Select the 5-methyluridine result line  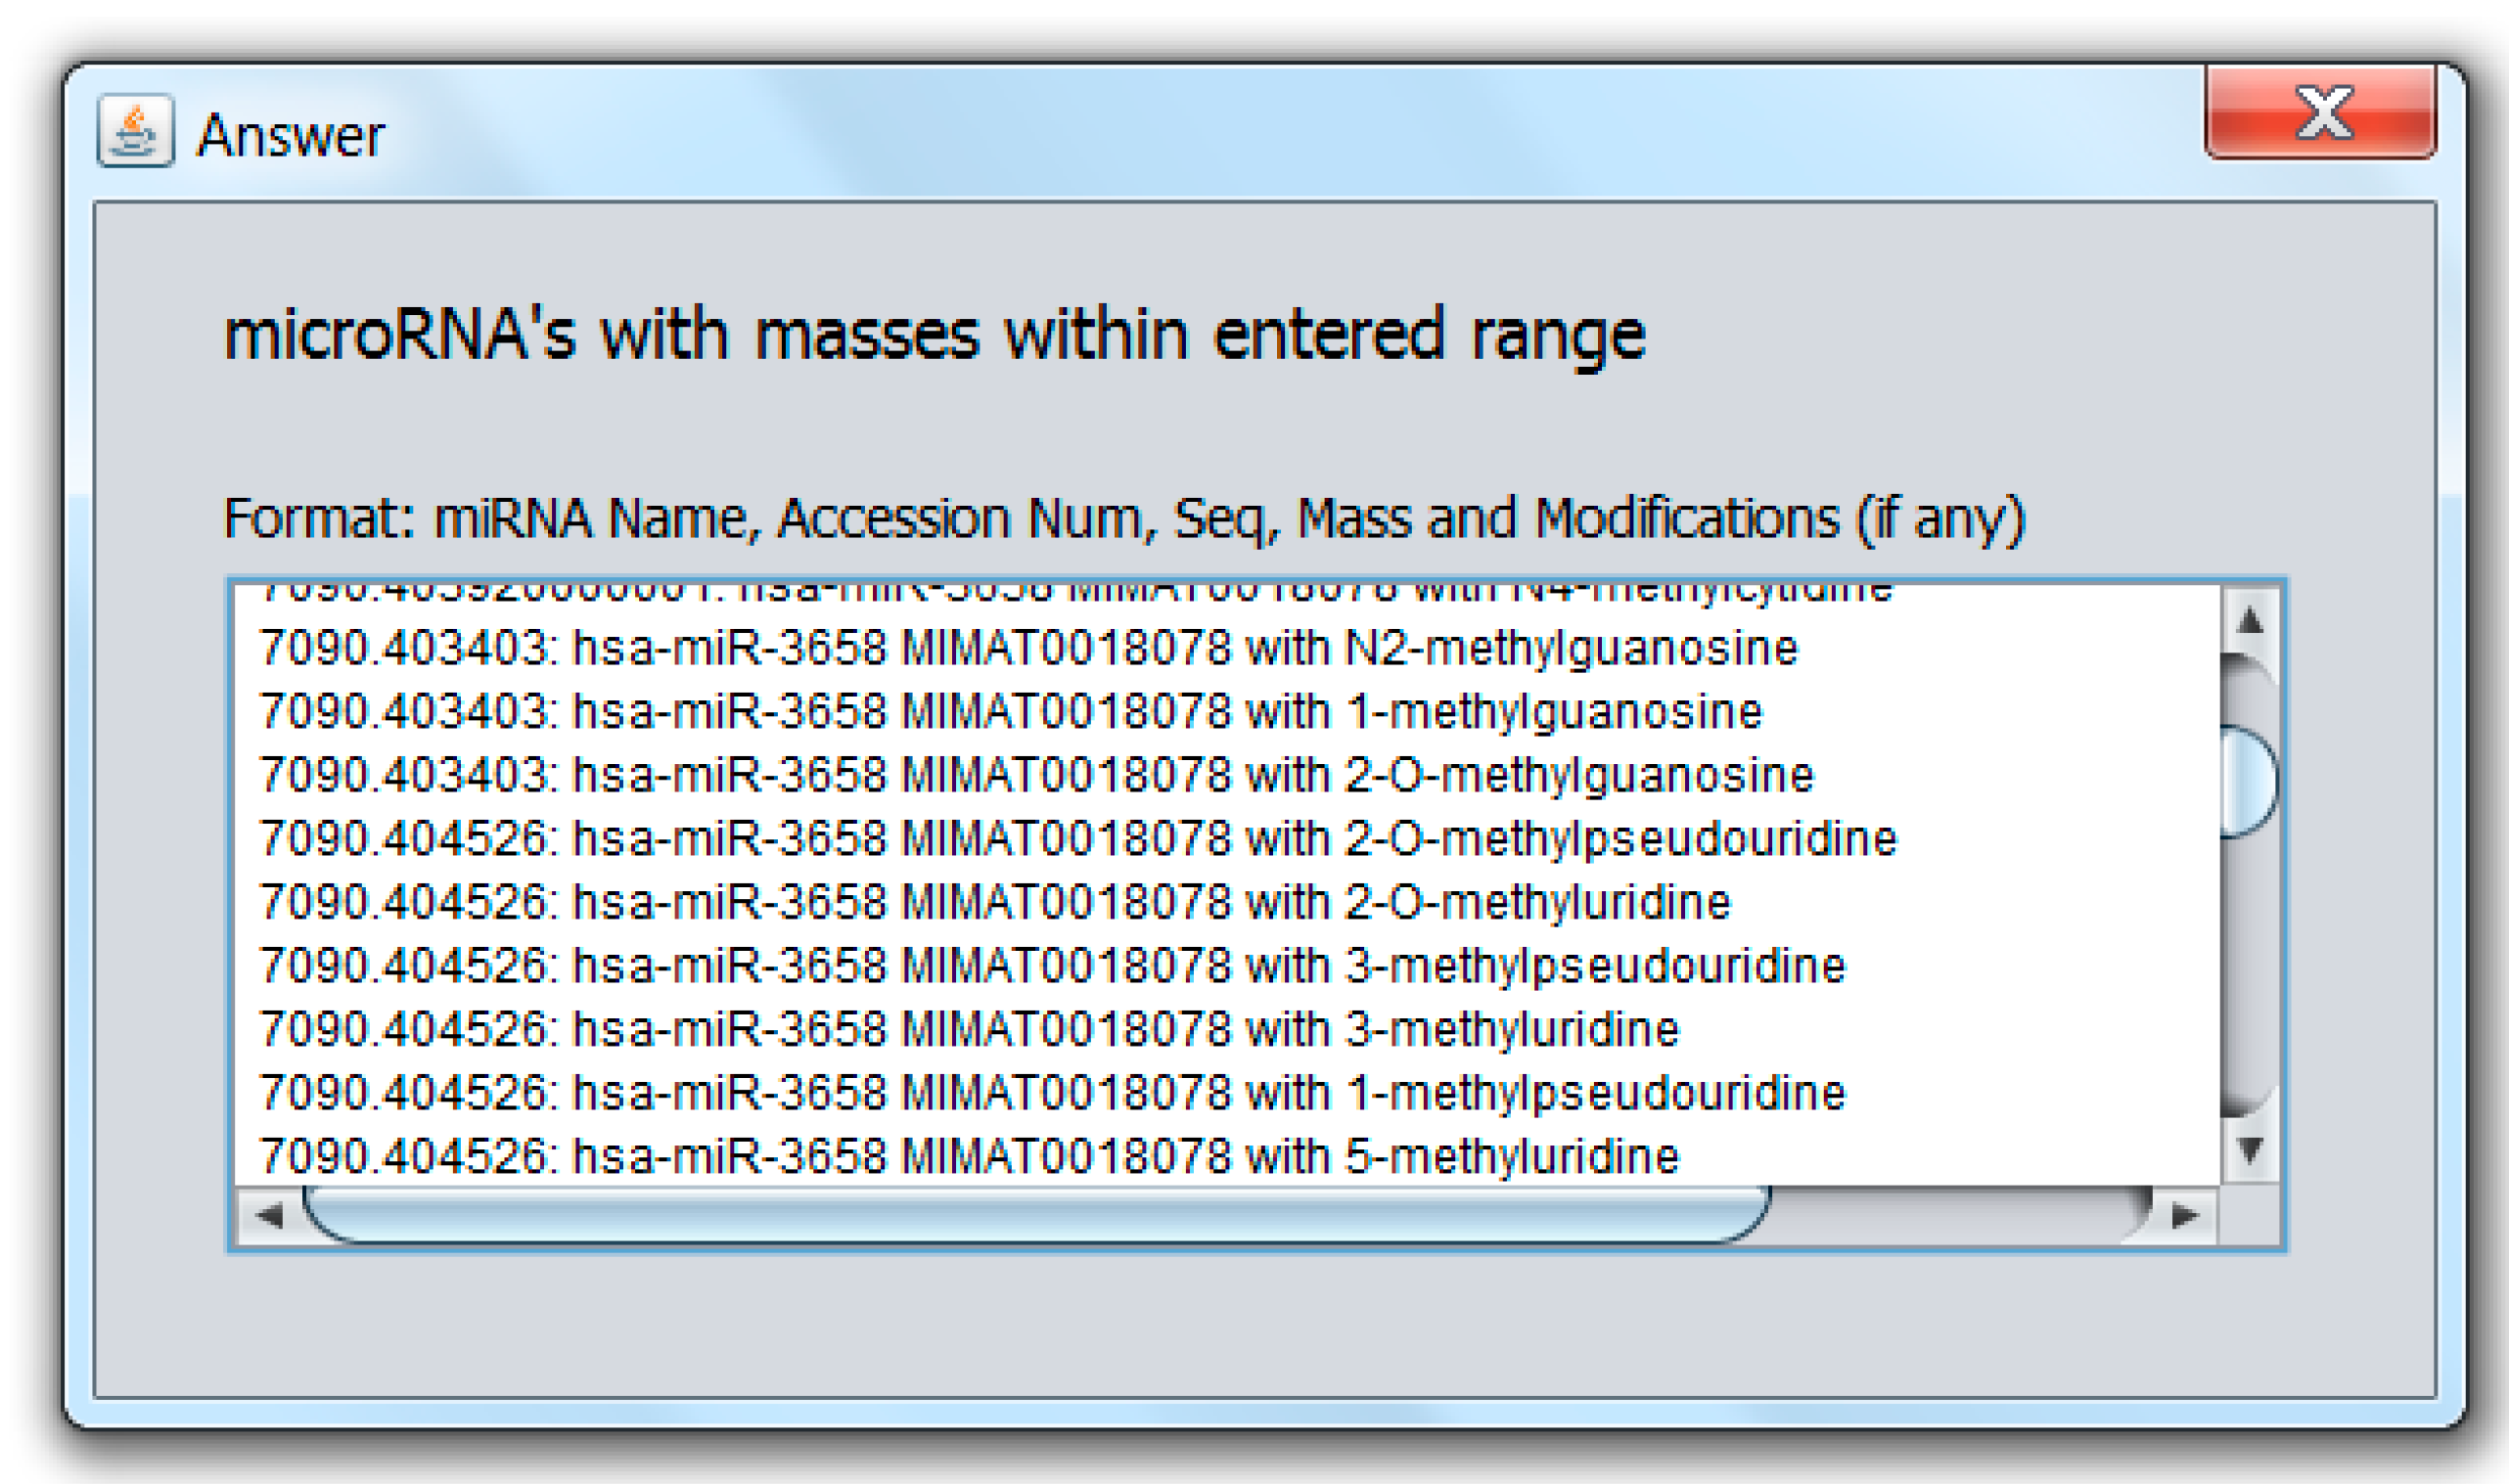(969, 1156)
